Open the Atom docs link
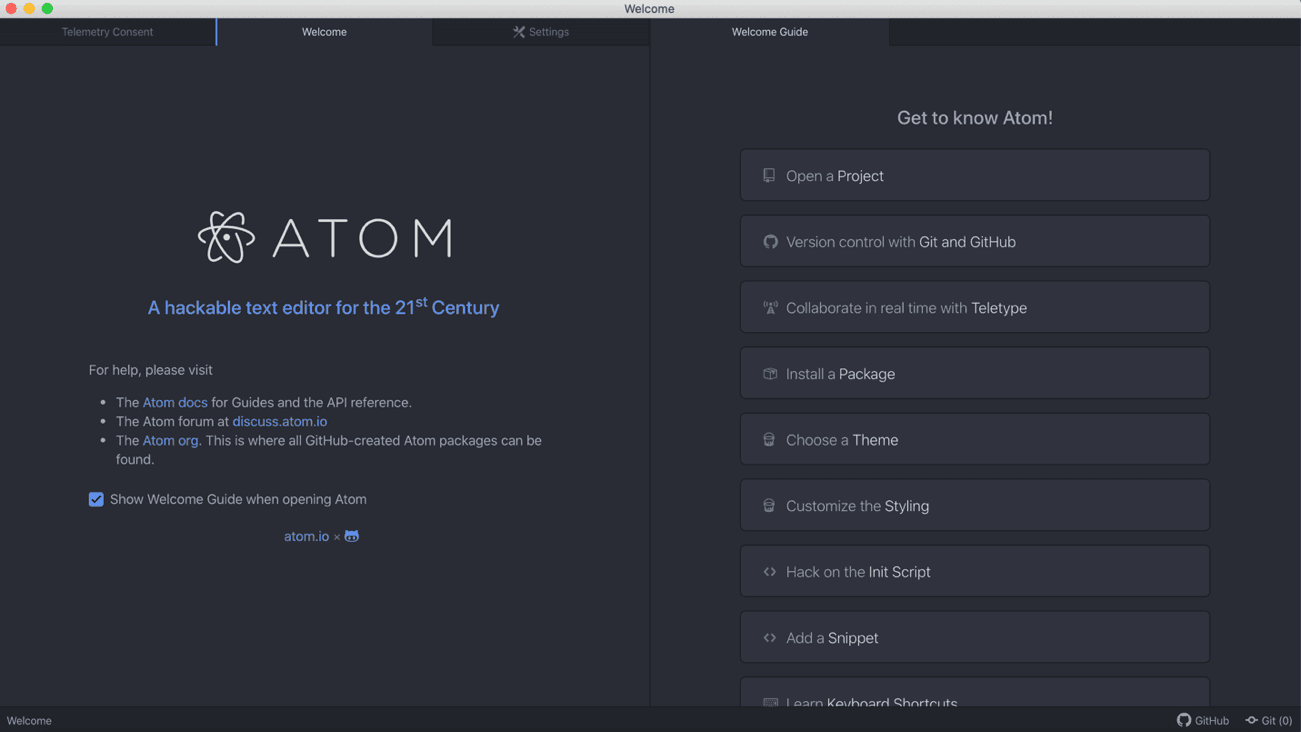Viewport: 1301px width, 732px height. (x=175, y=402)
